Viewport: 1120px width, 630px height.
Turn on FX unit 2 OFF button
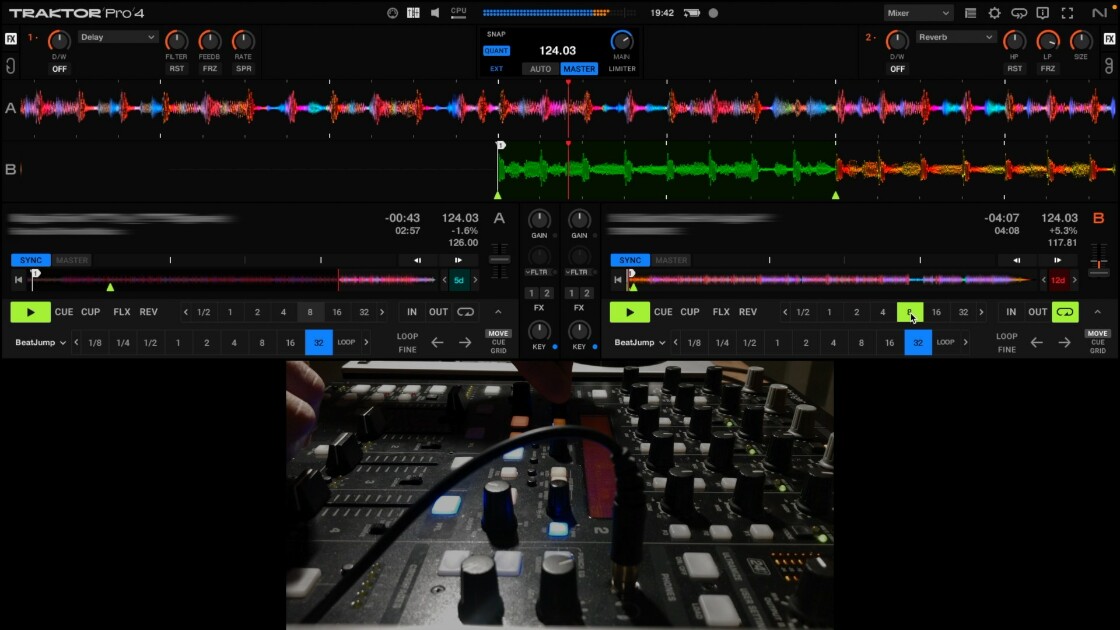coord(897,69)
